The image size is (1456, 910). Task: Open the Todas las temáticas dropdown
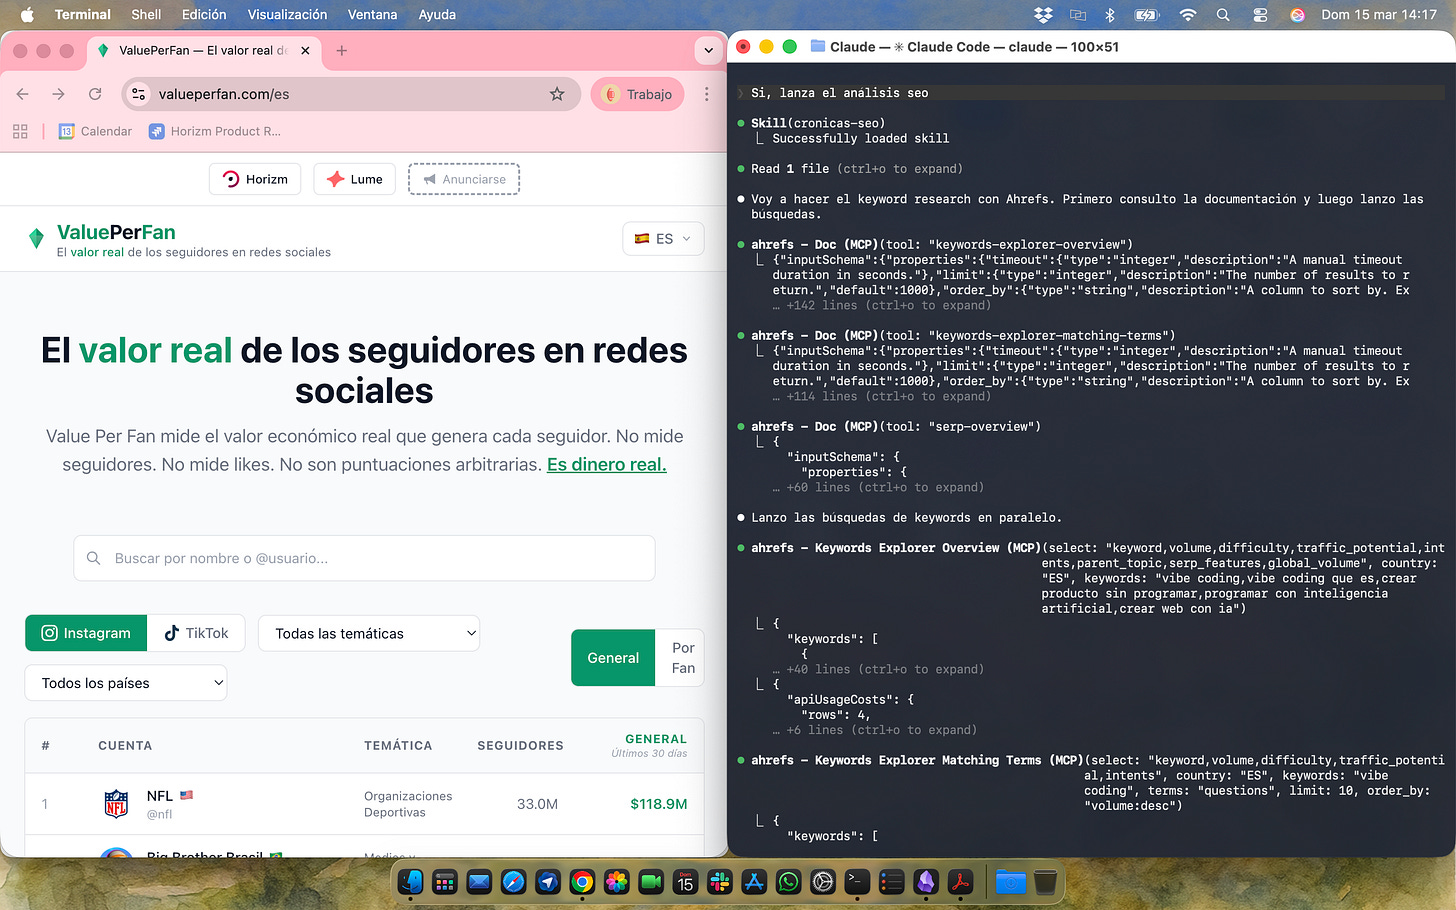[x=369, y=633]
